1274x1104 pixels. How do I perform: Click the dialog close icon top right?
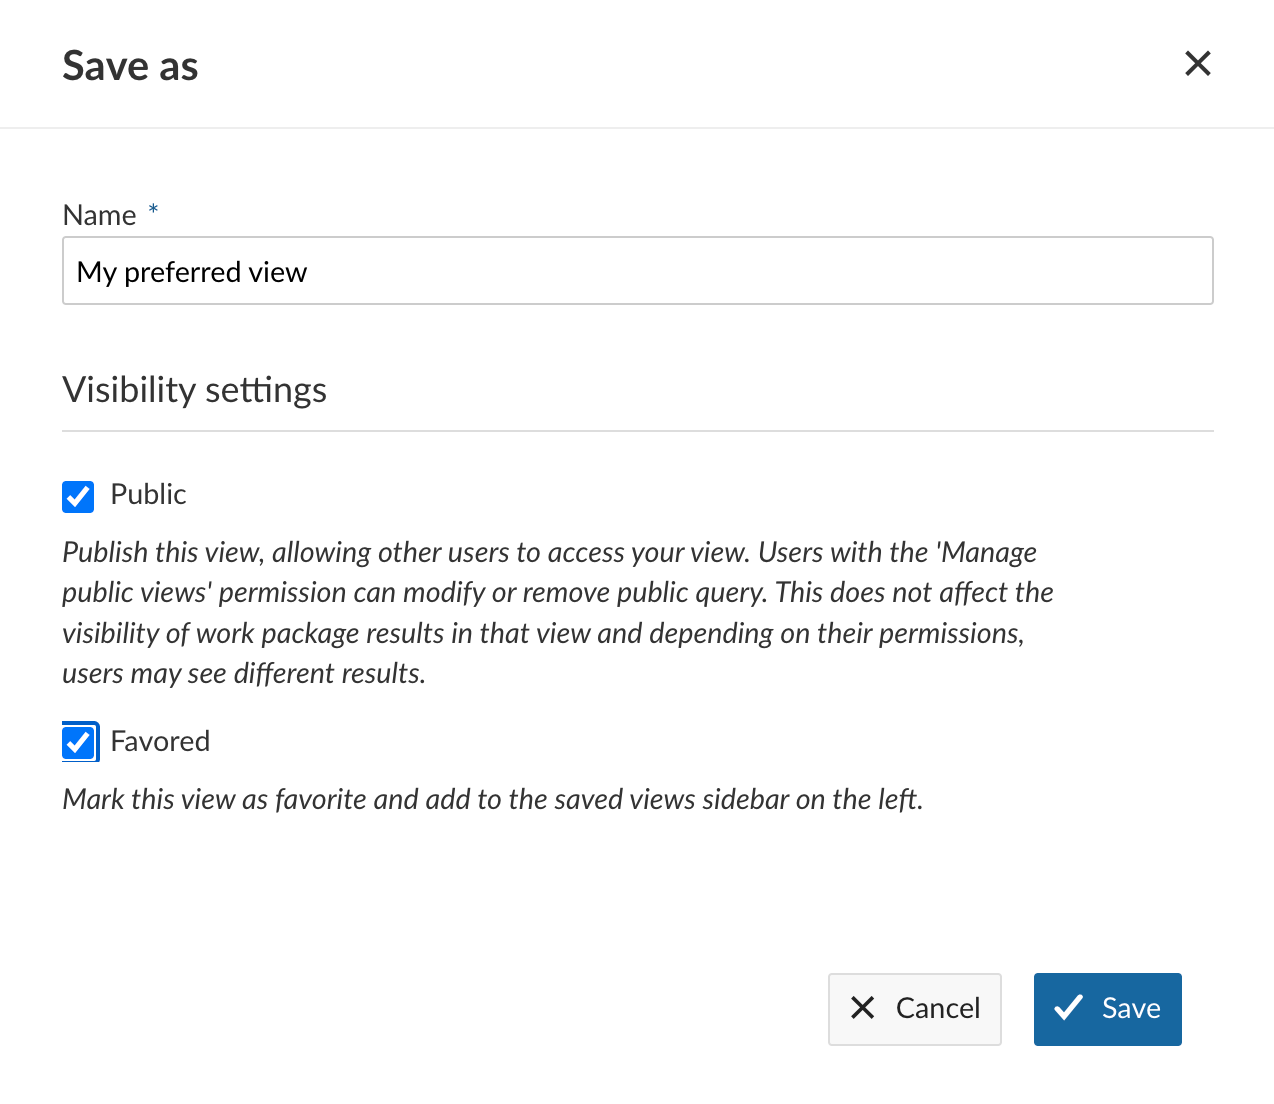[1197, 63]
